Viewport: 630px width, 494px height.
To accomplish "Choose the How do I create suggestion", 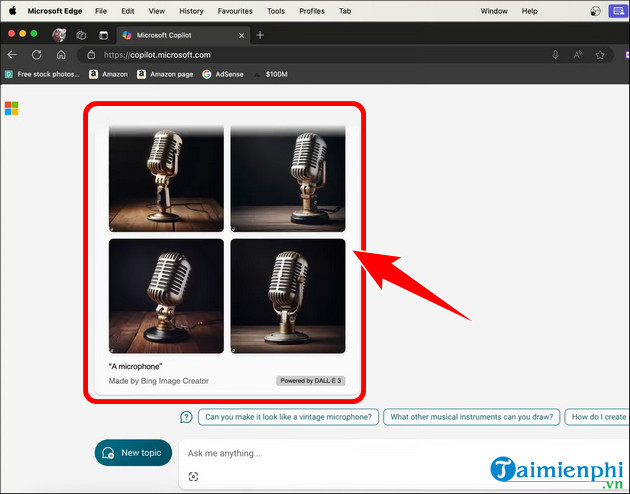I will pos(597,417).
